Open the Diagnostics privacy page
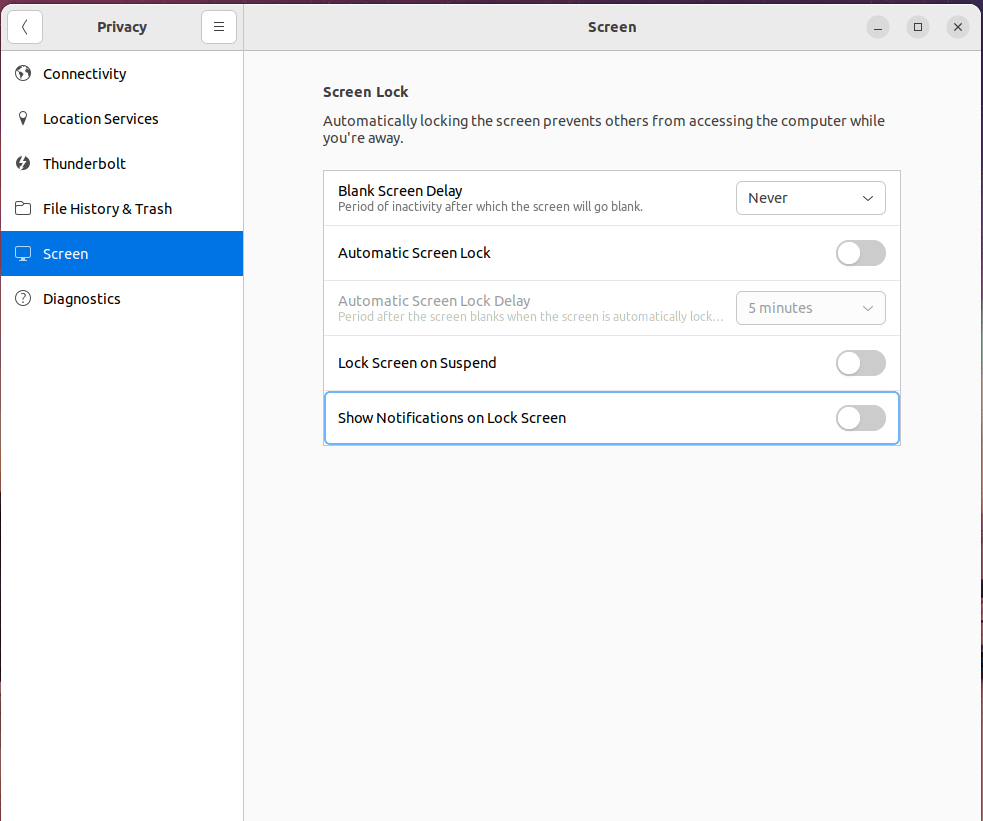This screenshot has width=983, height=821. 82,299
